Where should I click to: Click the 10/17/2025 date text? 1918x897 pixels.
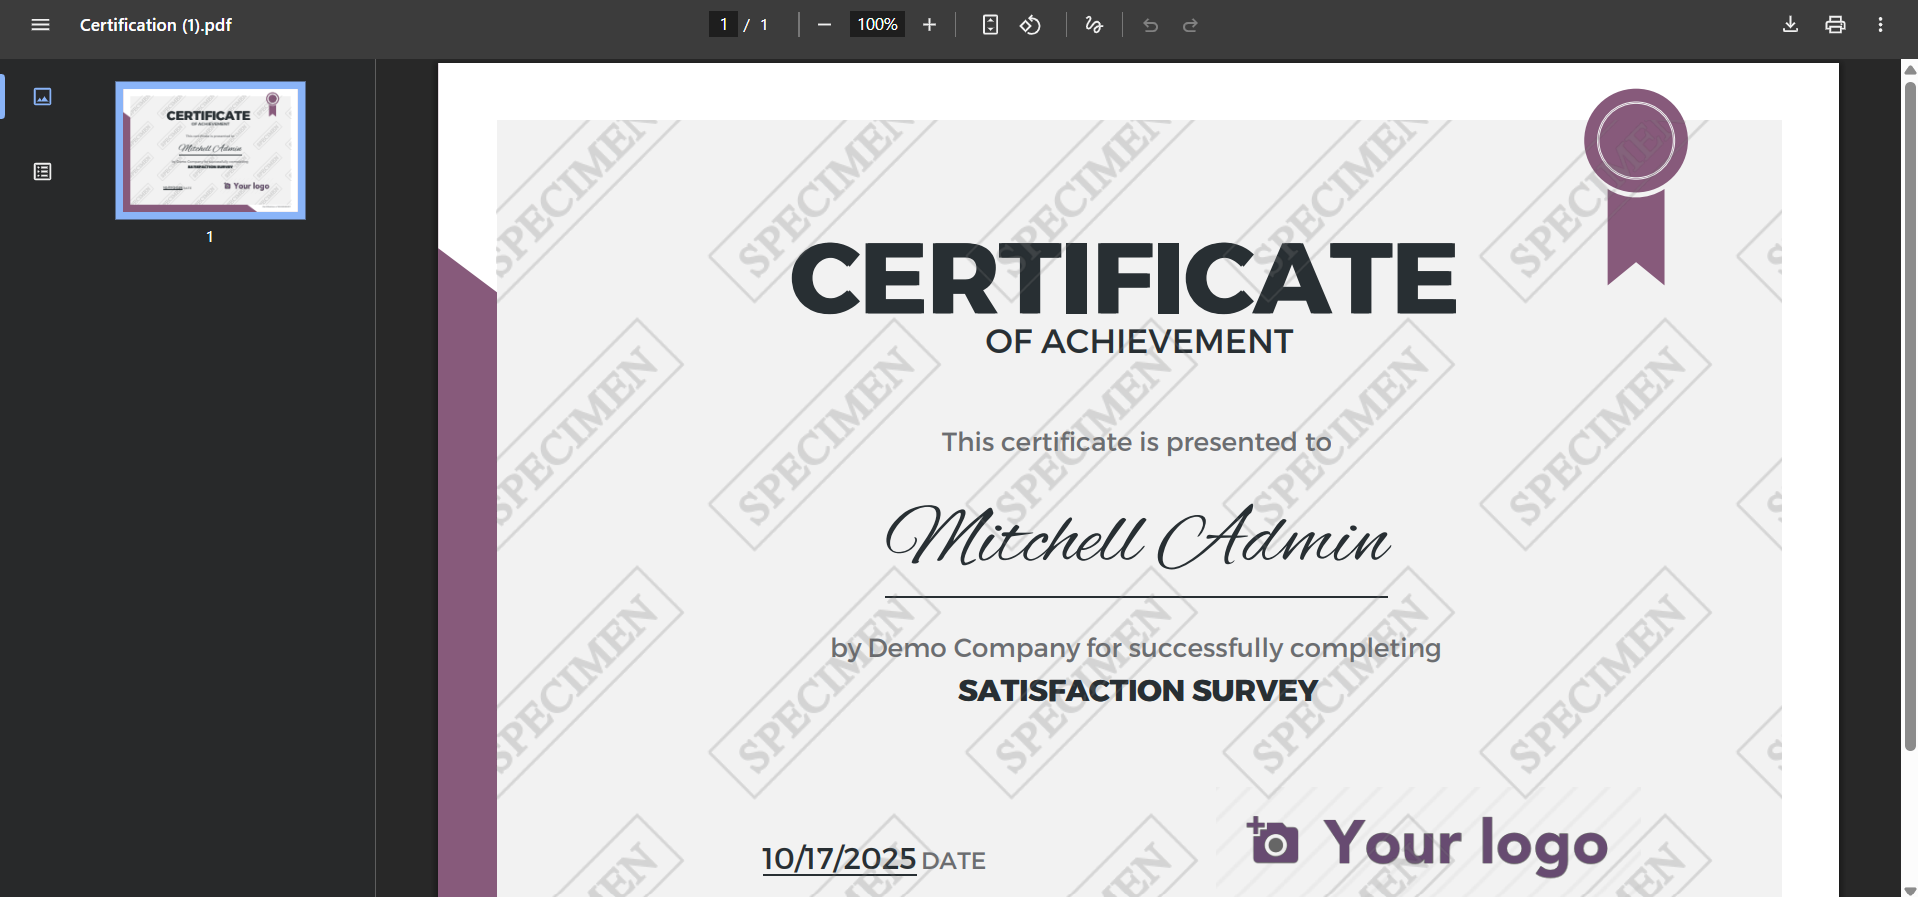839,859
